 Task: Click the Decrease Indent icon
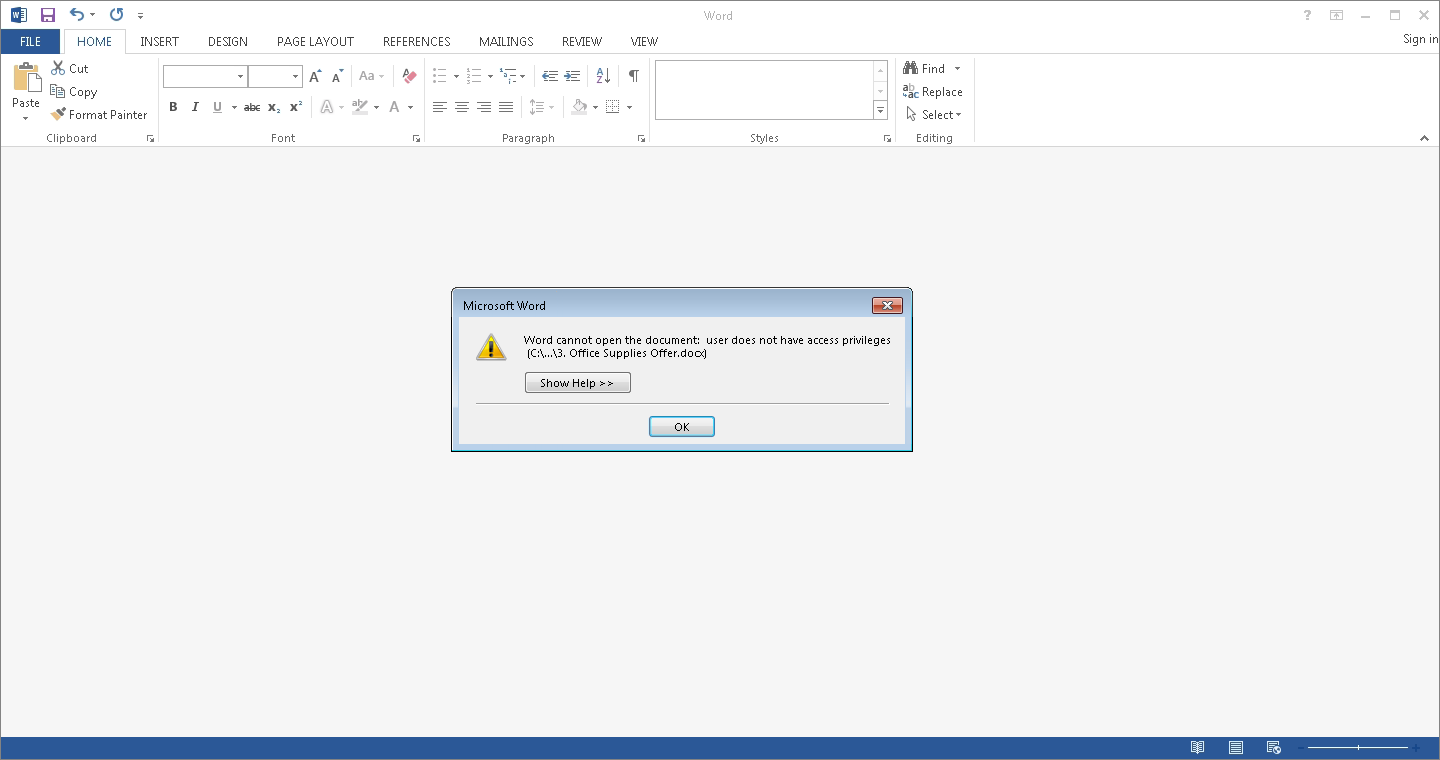pyautogui.click(x=550, y=76)
